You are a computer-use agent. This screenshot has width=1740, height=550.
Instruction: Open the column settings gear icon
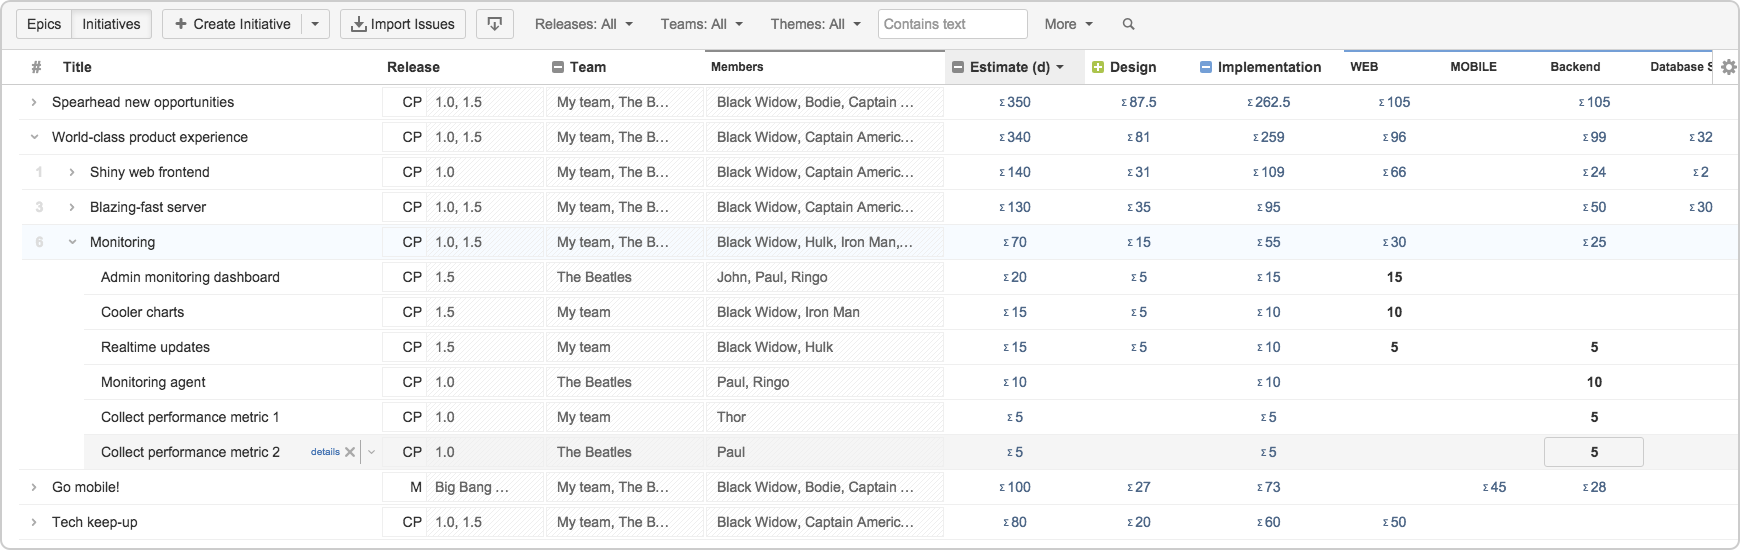pos(1728,67)
